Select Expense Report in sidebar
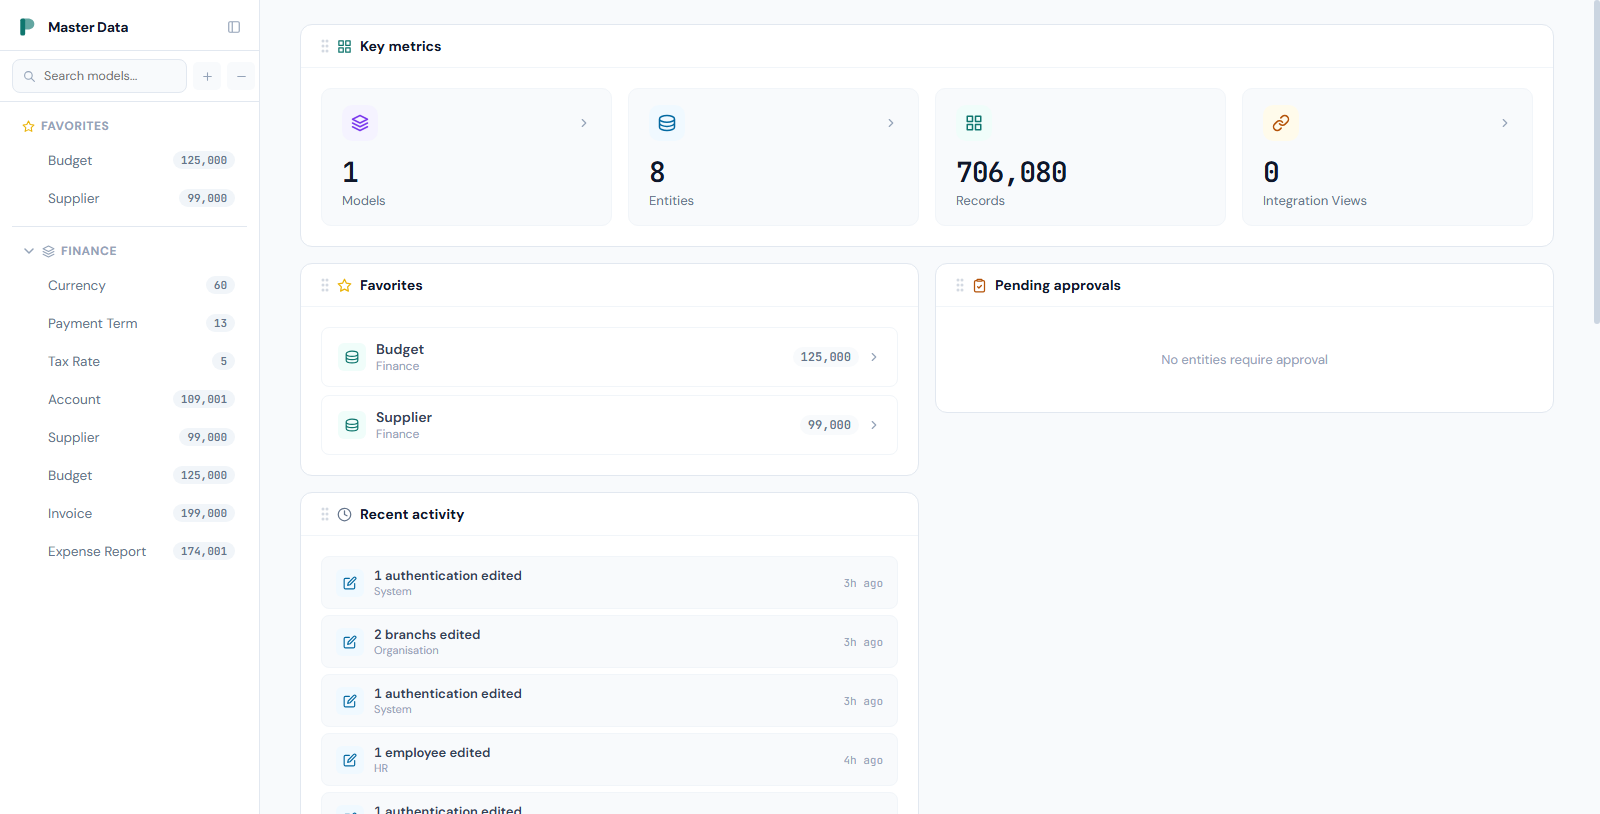Image resolution: width=1600 pixels, height=814 pixels. [x=97, y=552]
